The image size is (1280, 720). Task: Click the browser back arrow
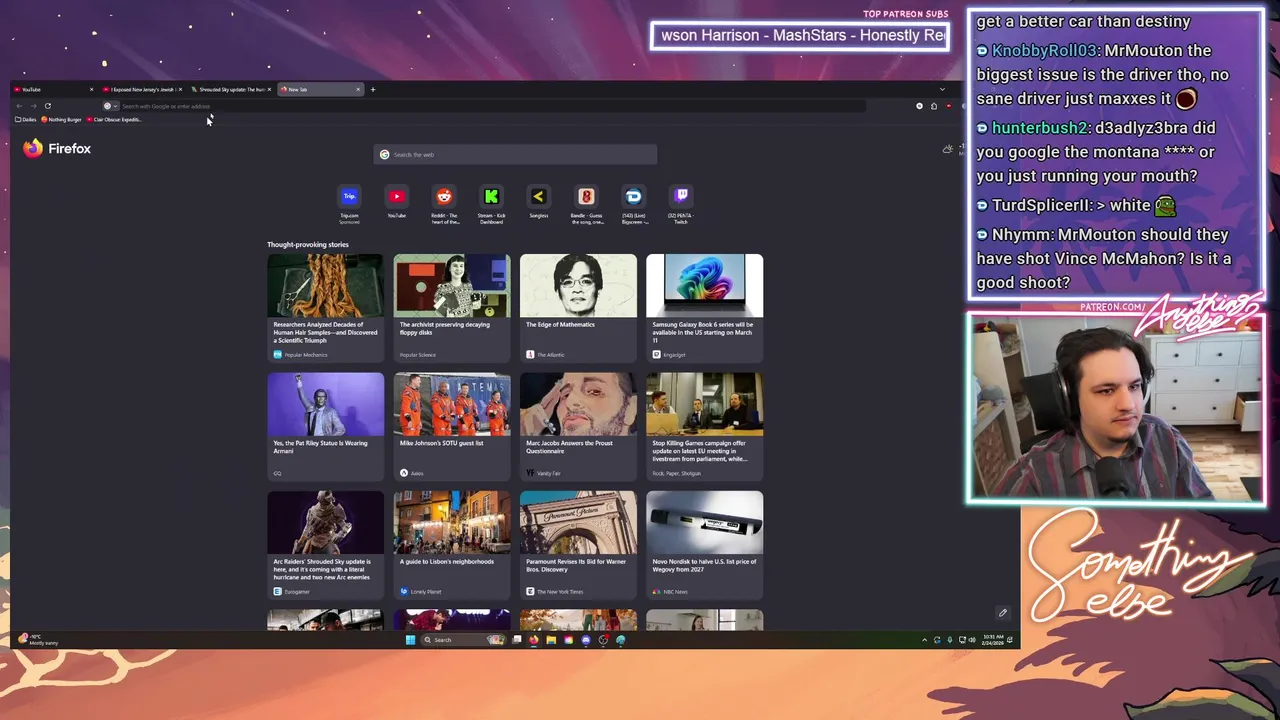click(19, 106)
